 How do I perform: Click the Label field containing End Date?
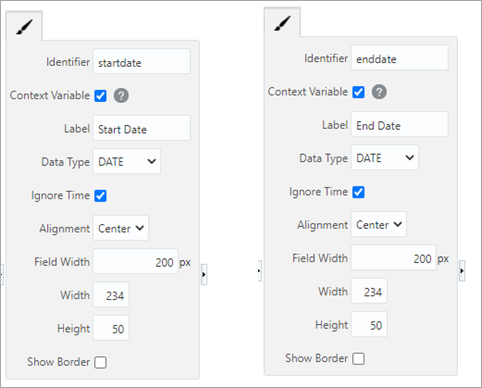(400, 124)
